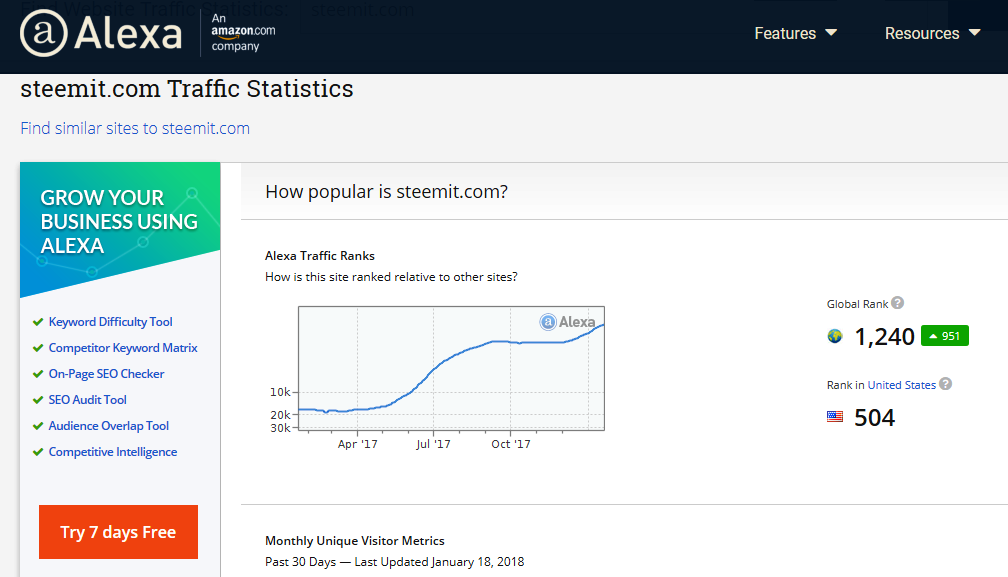Open the Features menu label

785,33
